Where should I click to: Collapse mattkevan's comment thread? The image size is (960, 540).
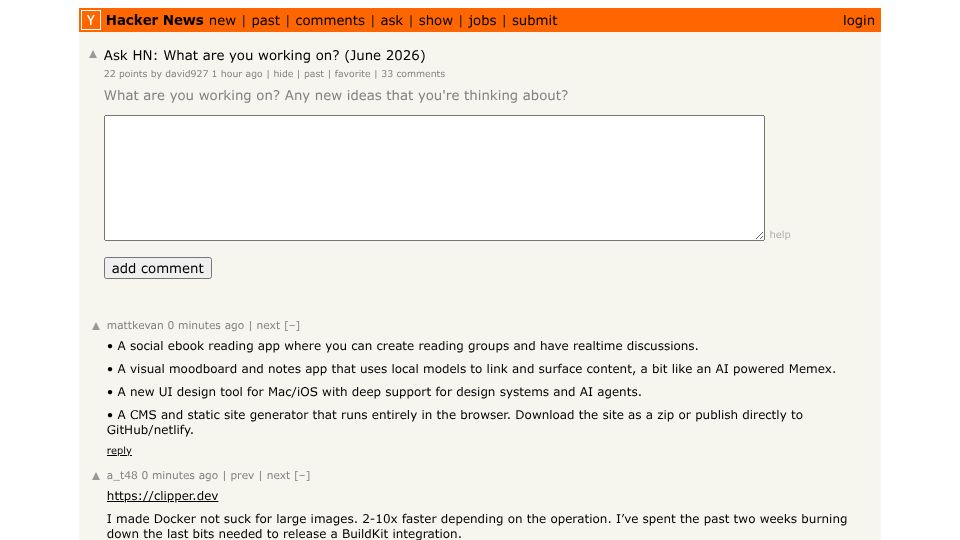tap(292, 325)
